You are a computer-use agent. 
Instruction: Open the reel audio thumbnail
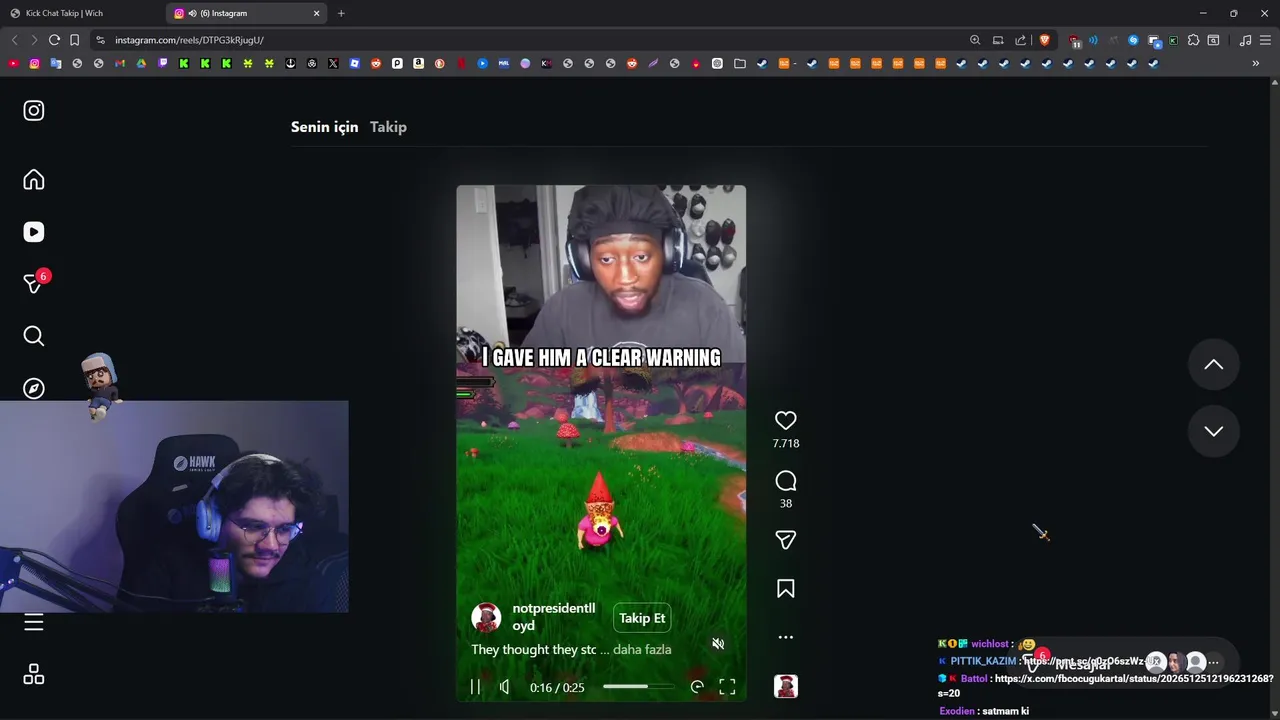(786, 686)
